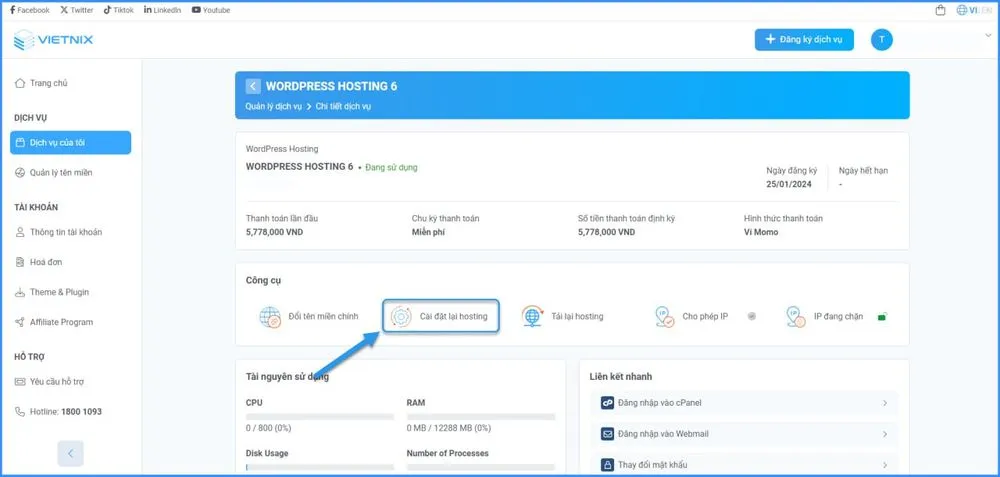
Task: Click Quản lý dịch vụ breadcrumb
Action: click(274, 106)
